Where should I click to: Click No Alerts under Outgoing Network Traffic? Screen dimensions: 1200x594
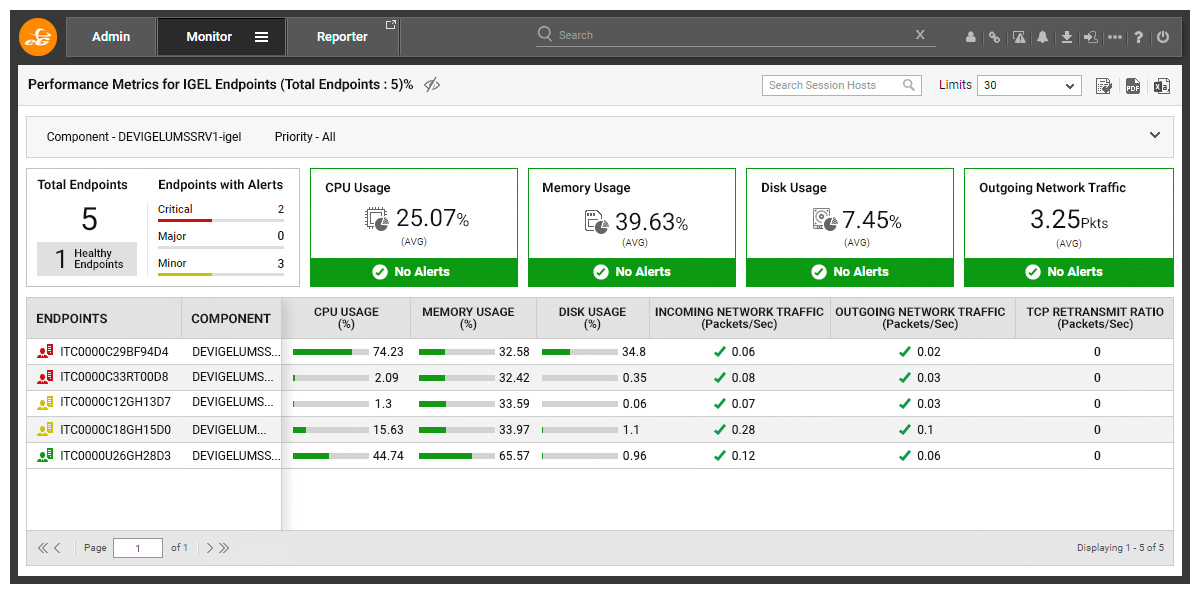click(1068, 272)
